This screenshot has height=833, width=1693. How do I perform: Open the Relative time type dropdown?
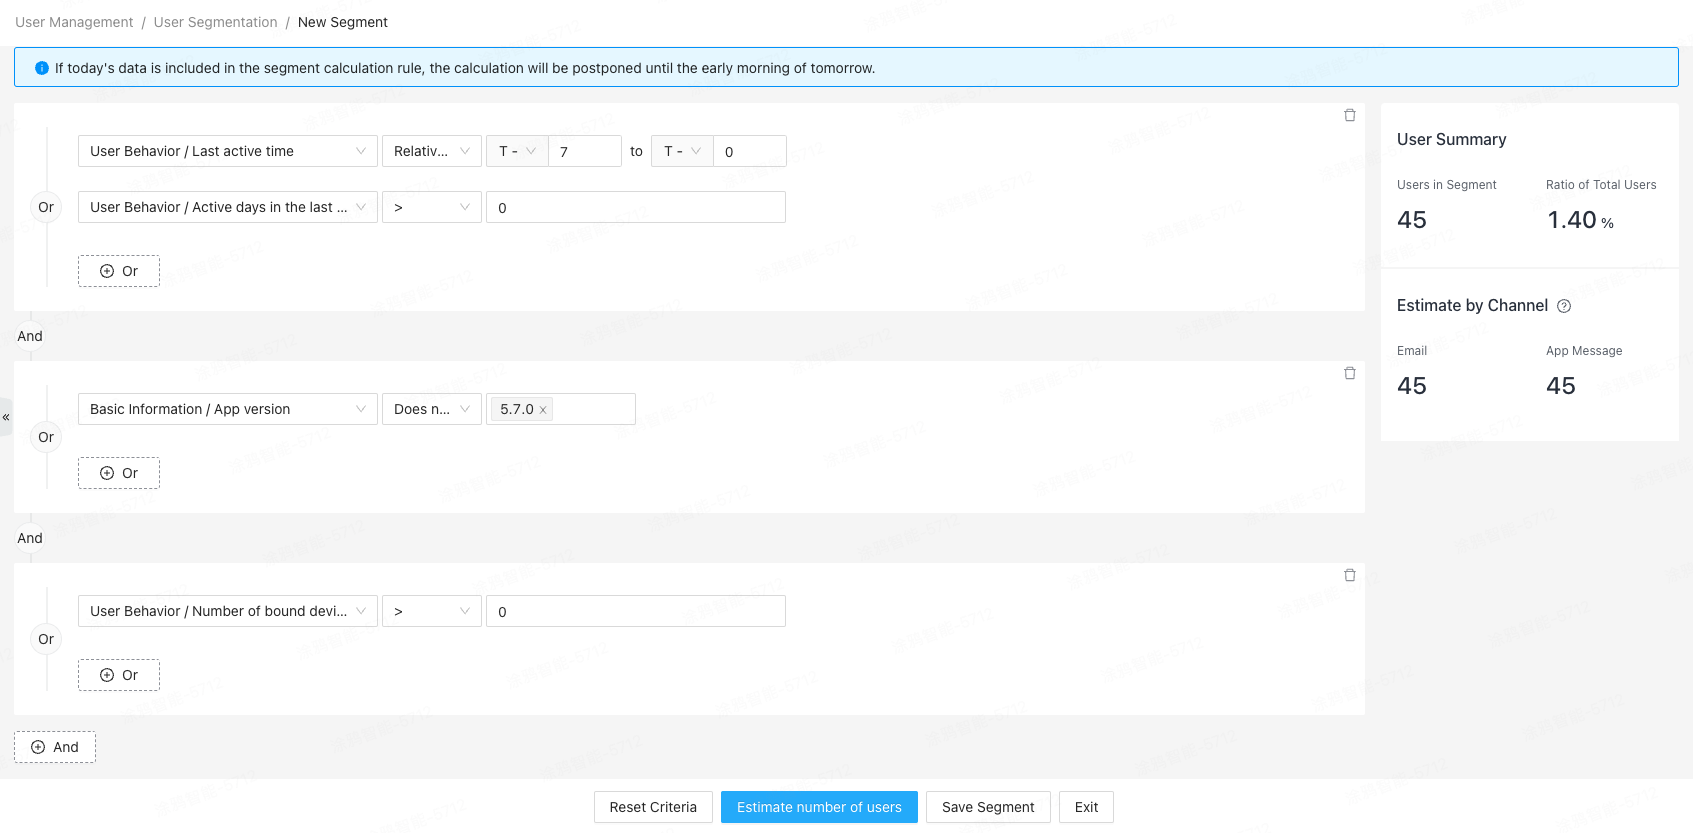[432, 151]
